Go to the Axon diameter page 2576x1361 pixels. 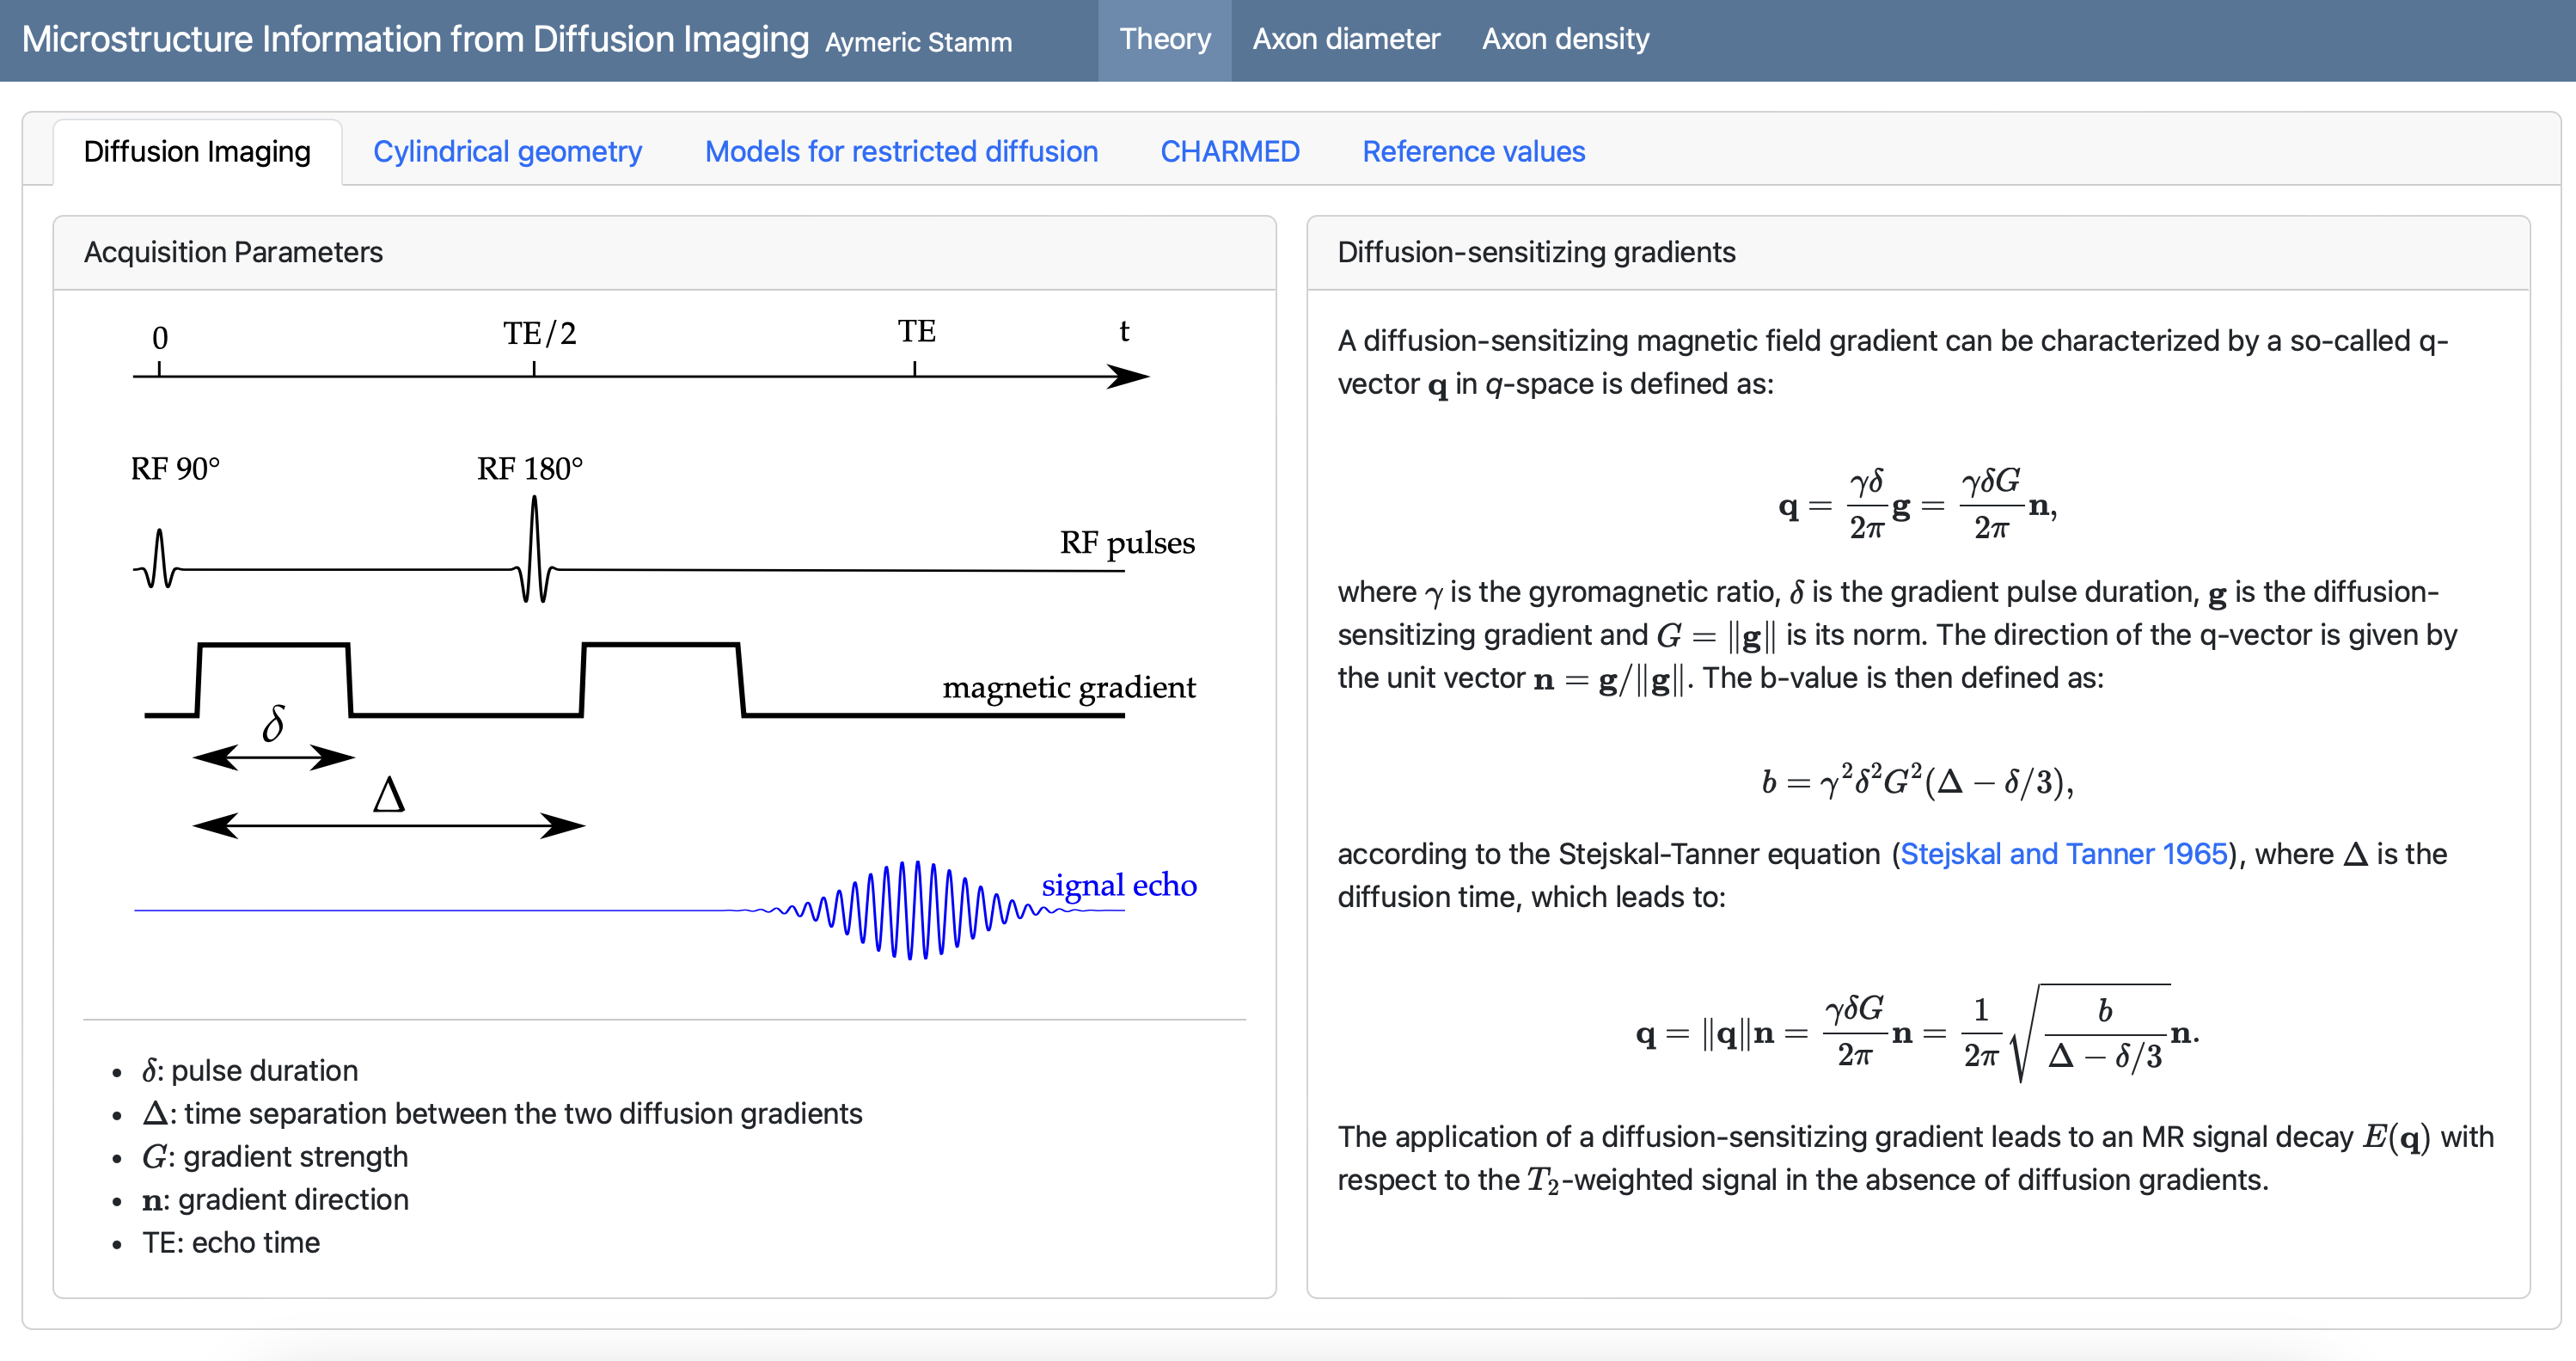[x=1346, y=40]
